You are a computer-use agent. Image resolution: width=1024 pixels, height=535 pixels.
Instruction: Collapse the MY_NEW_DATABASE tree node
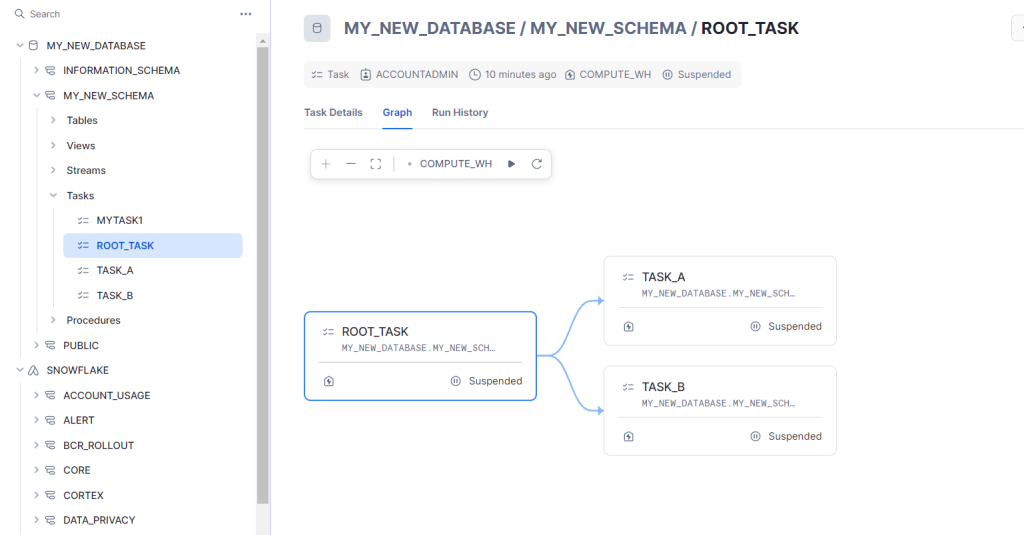(x=20, y=46)
